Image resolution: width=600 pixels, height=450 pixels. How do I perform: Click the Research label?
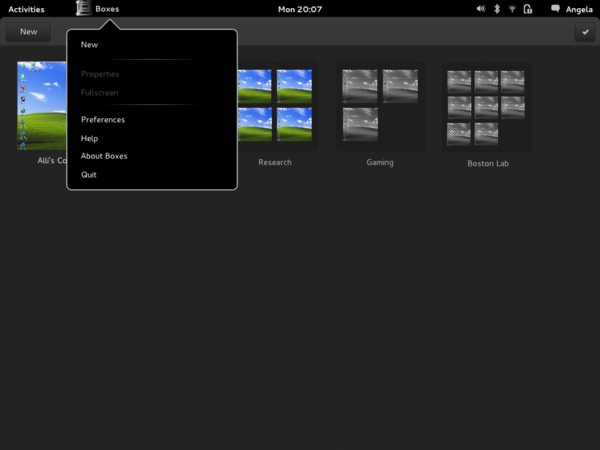tap(275, 162)
